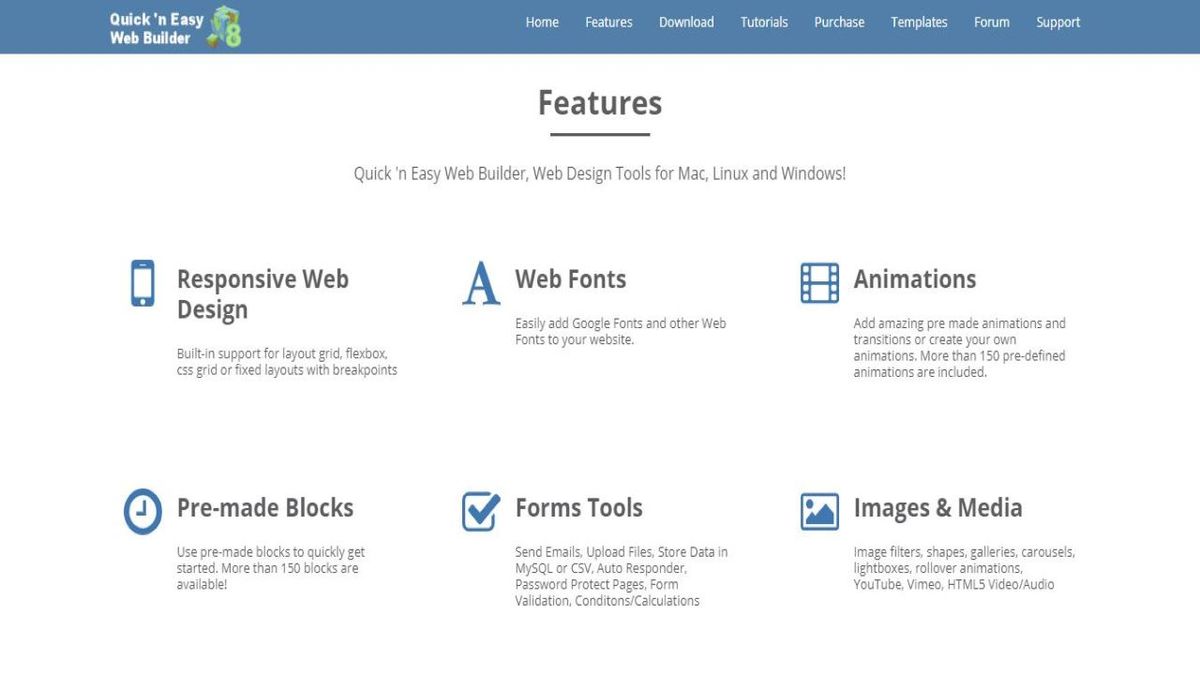Image resolution: width=1200 pixels, height=675 pixels.
Task: Open the Purchase page
Action: tap(839, 22)
